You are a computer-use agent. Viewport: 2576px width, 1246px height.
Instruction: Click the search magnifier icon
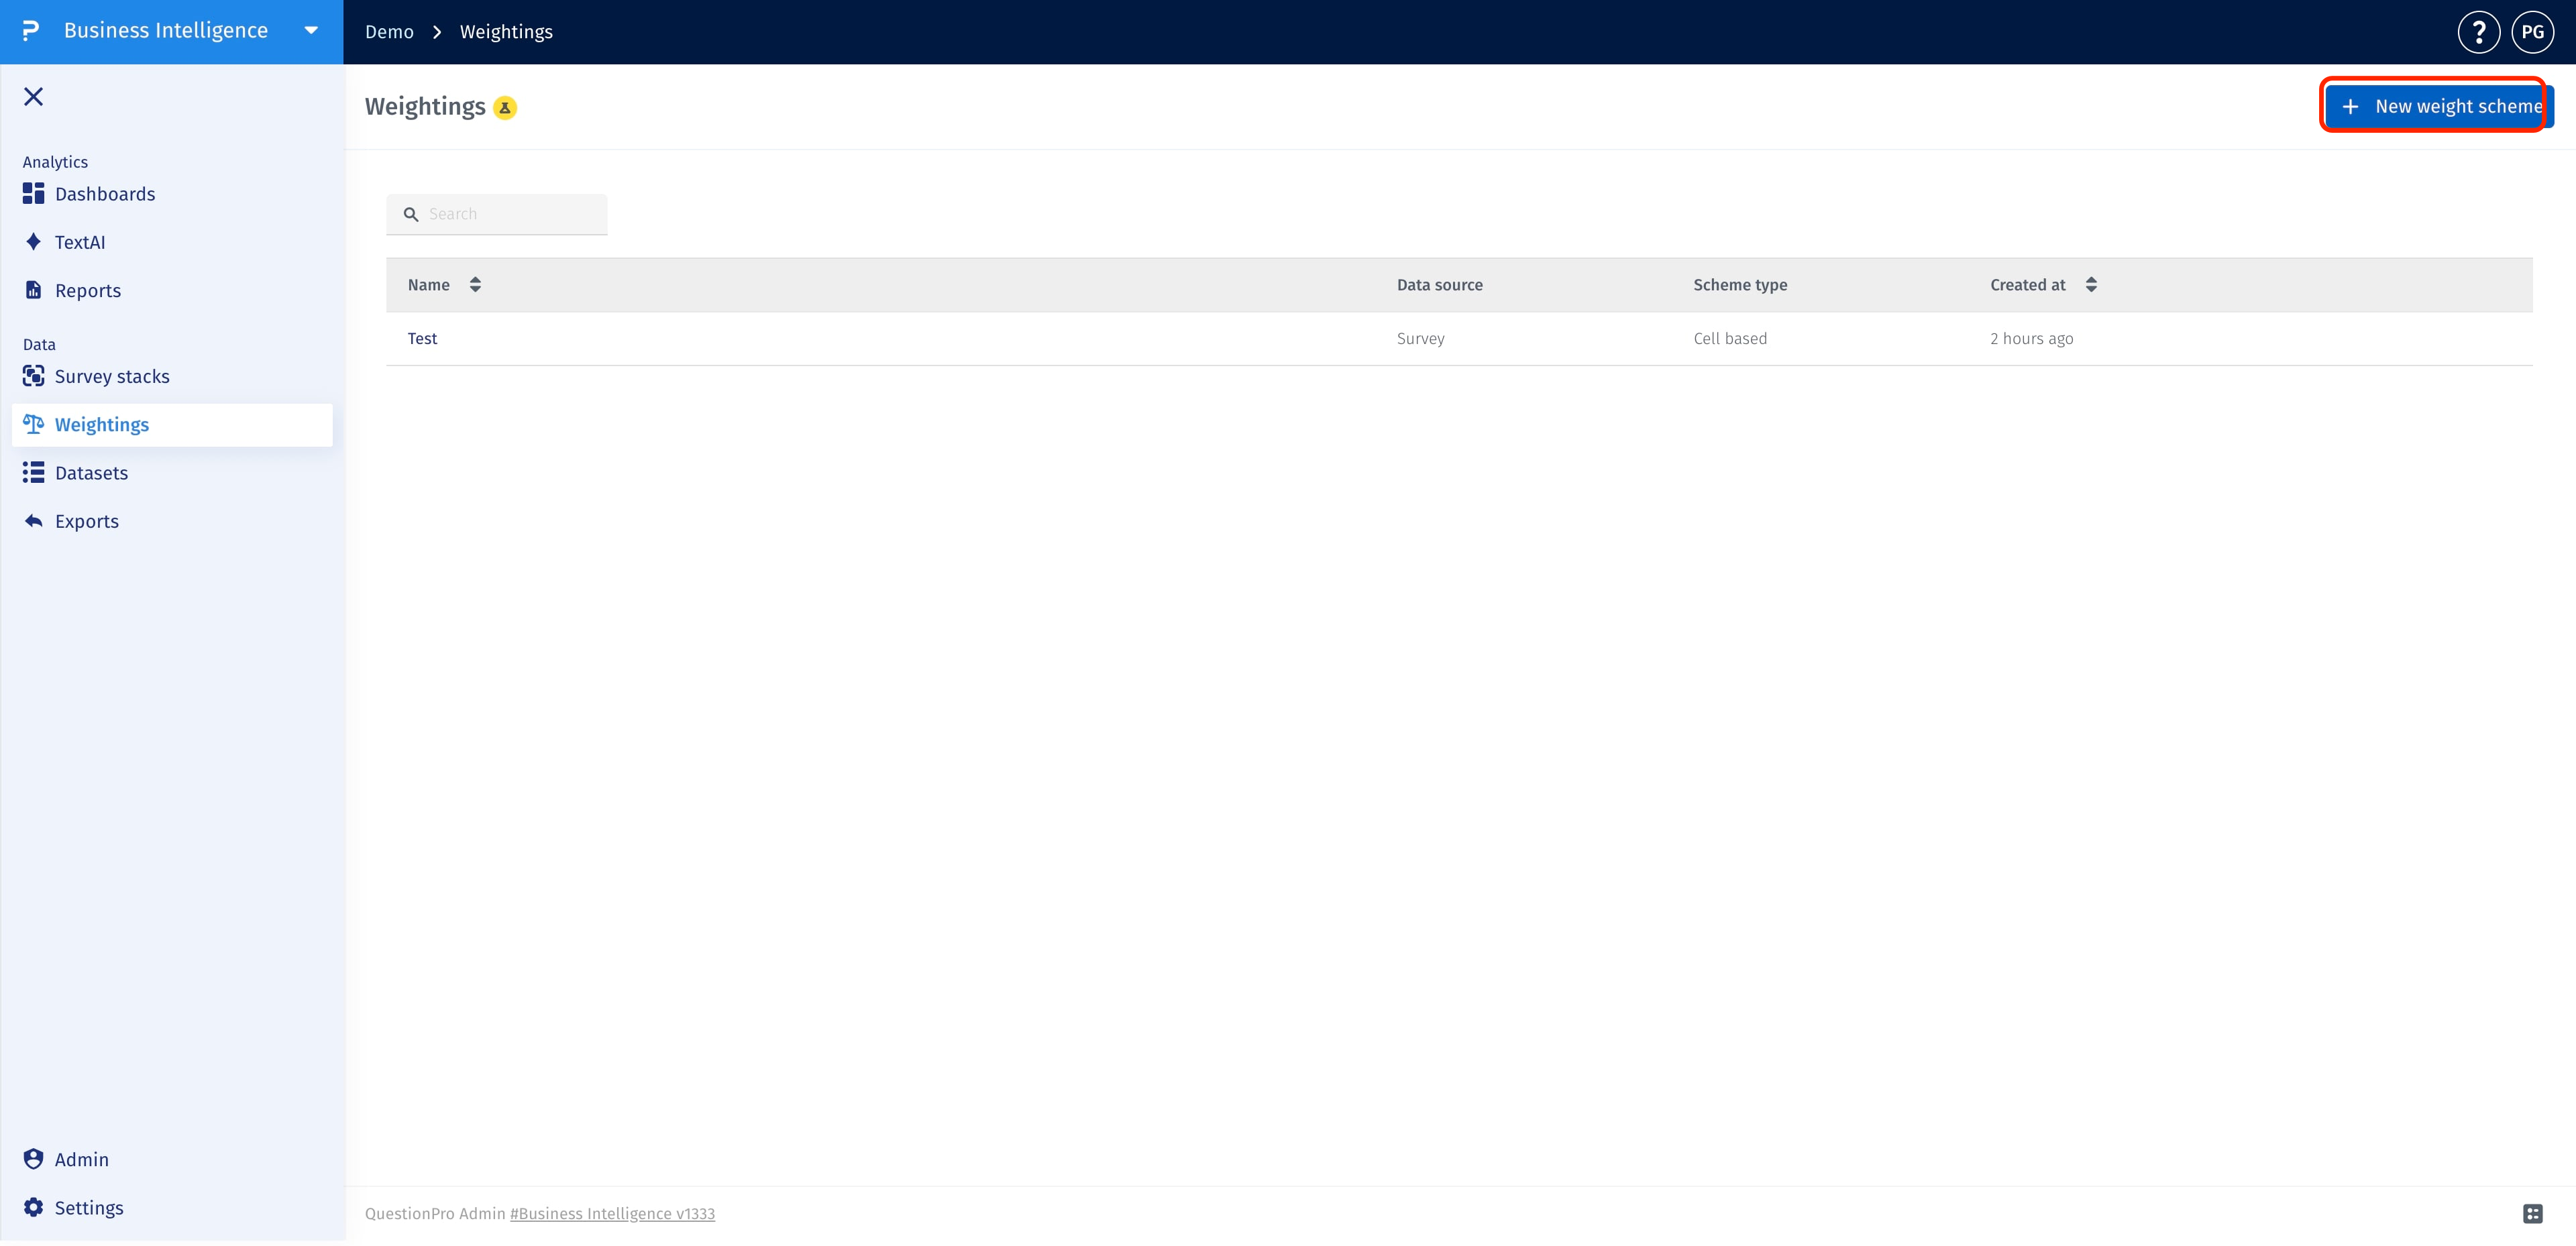coord(410,214)
